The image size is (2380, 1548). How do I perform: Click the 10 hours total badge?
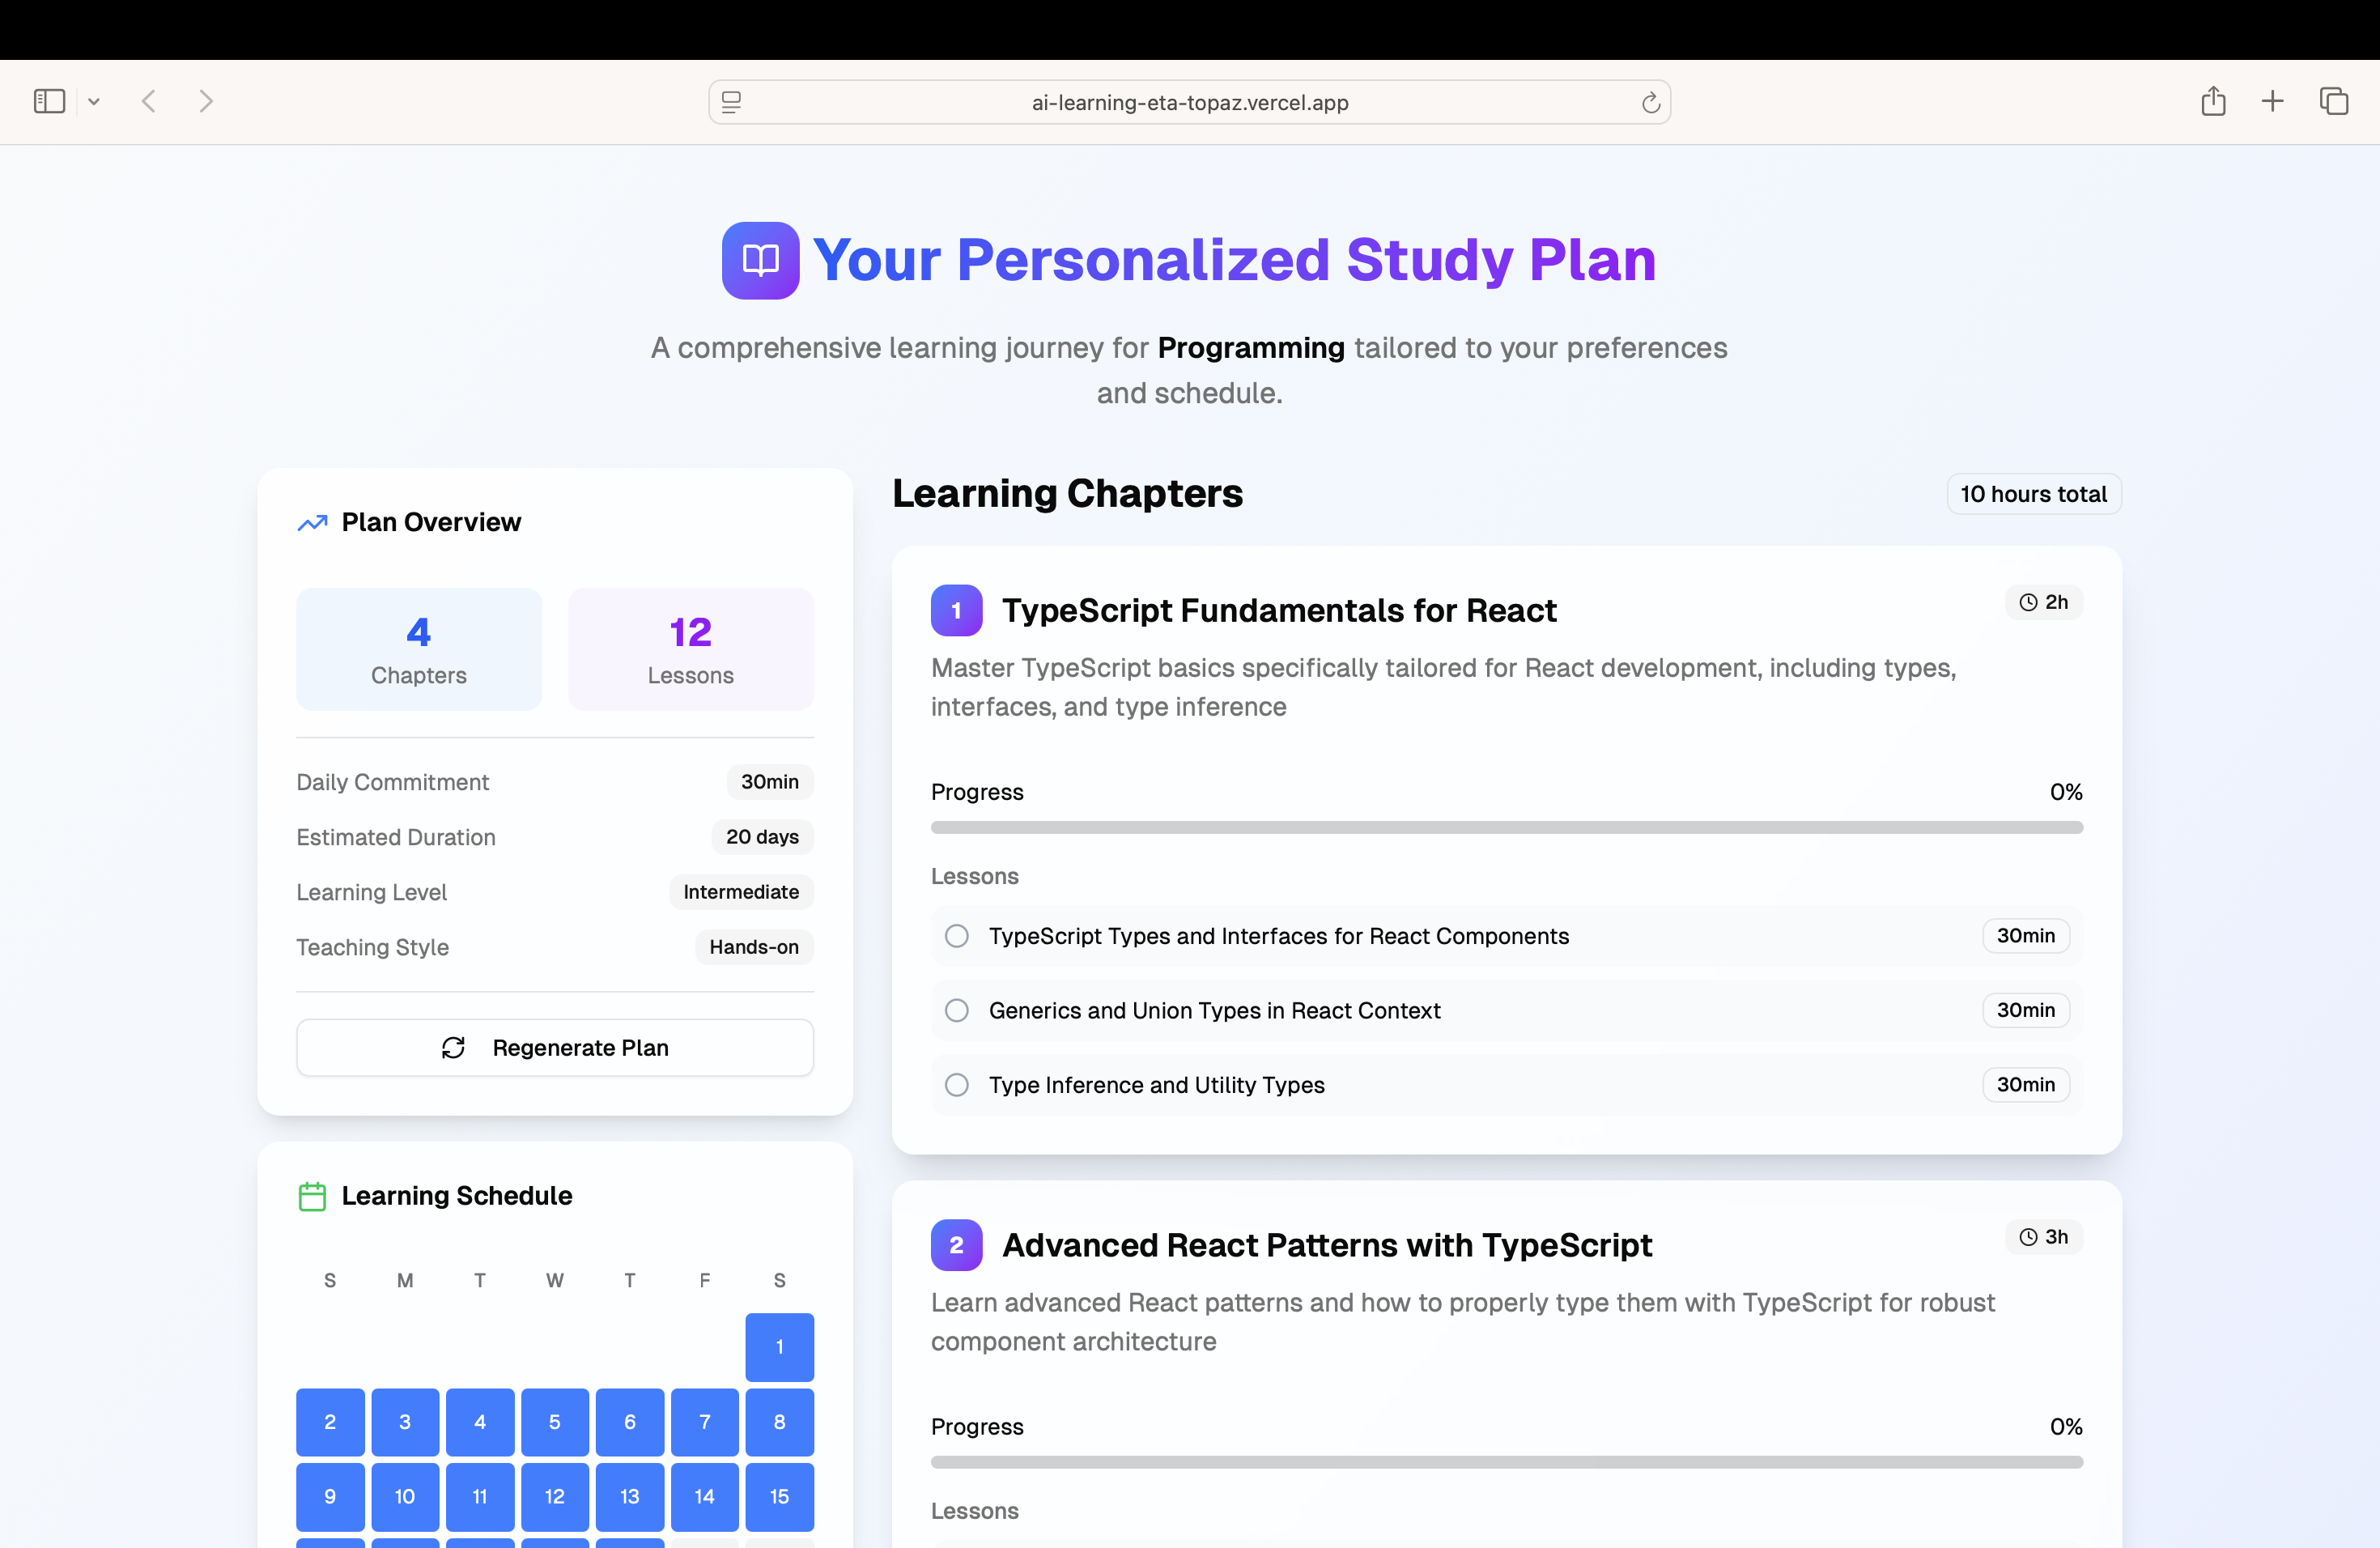point(2034,493)
